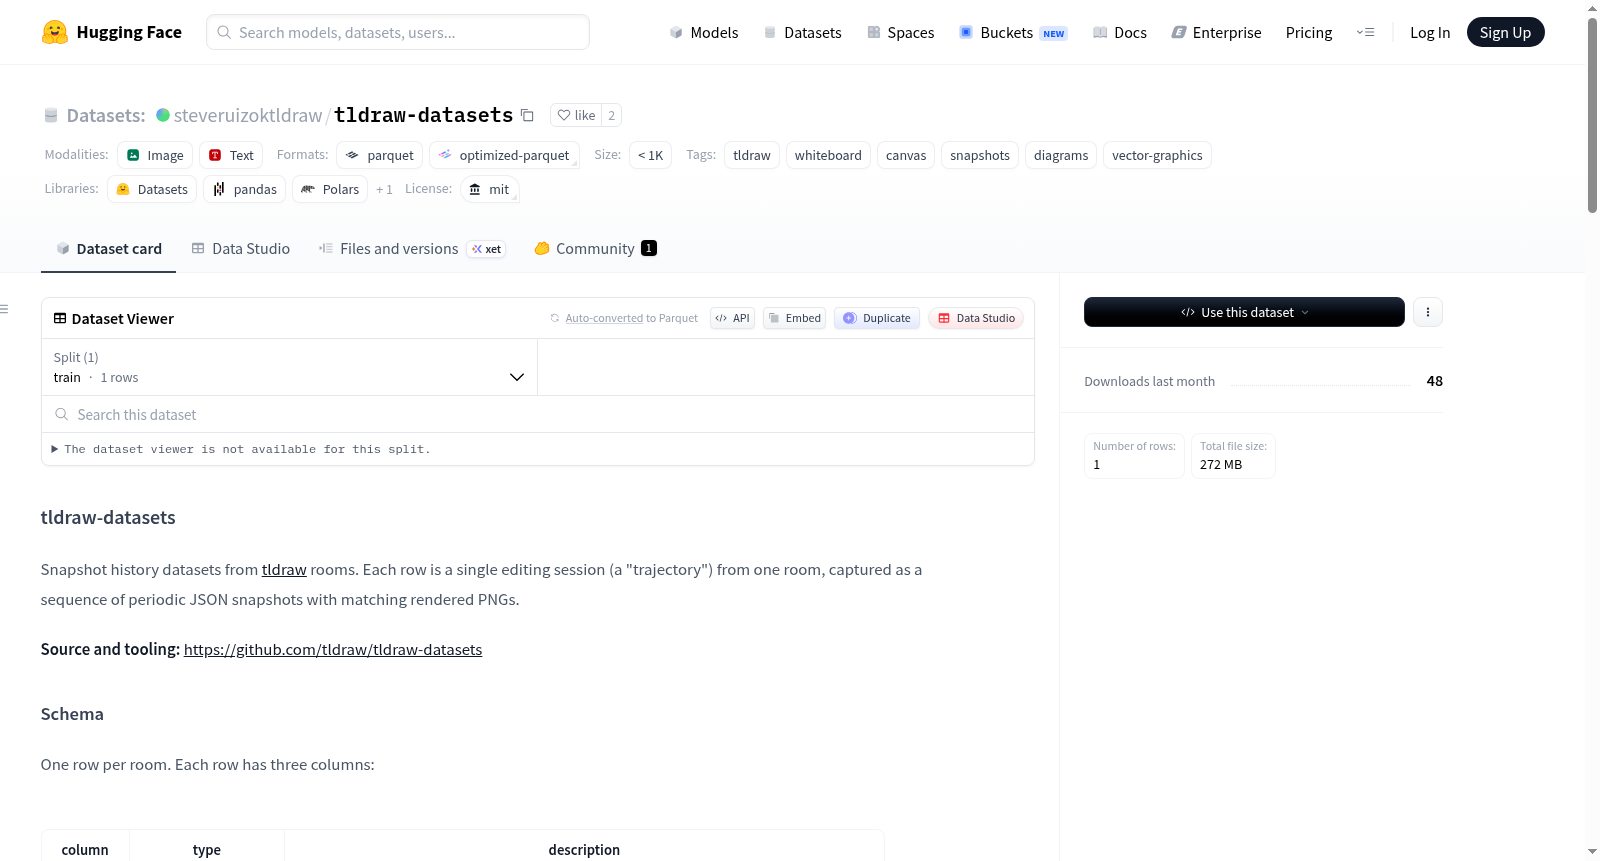Click the < 1K size tag
1600x861 pixels.
(x=650, y=155)
